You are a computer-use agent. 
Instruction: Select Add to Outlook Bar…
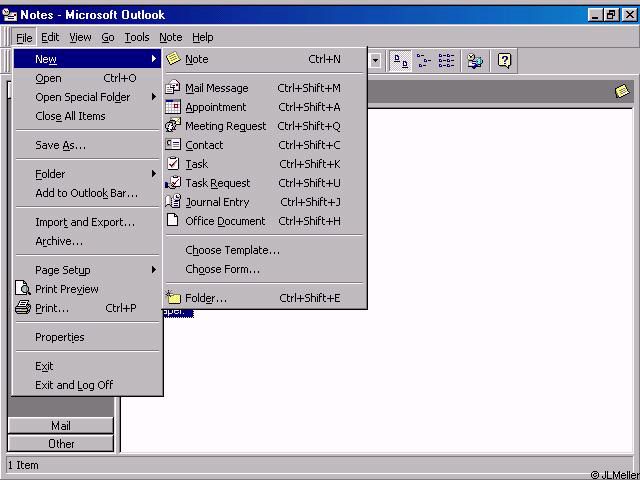click(x=87, y=193)
